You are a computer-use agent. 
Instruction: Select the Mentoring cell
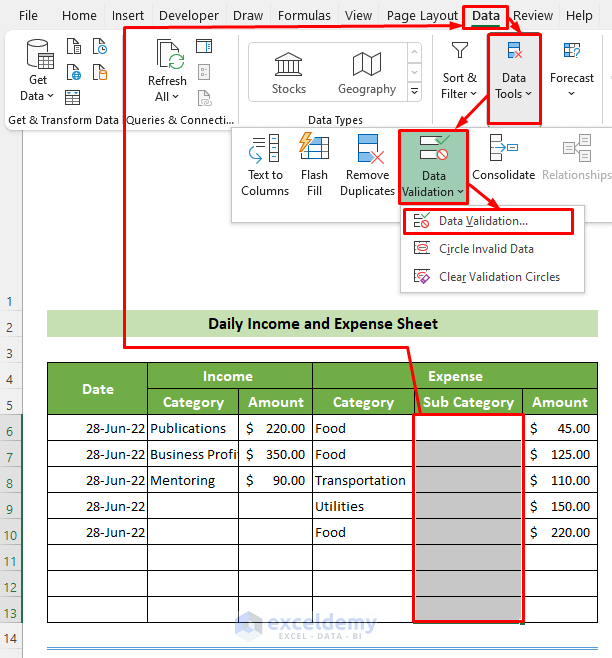tap(193, 480)
